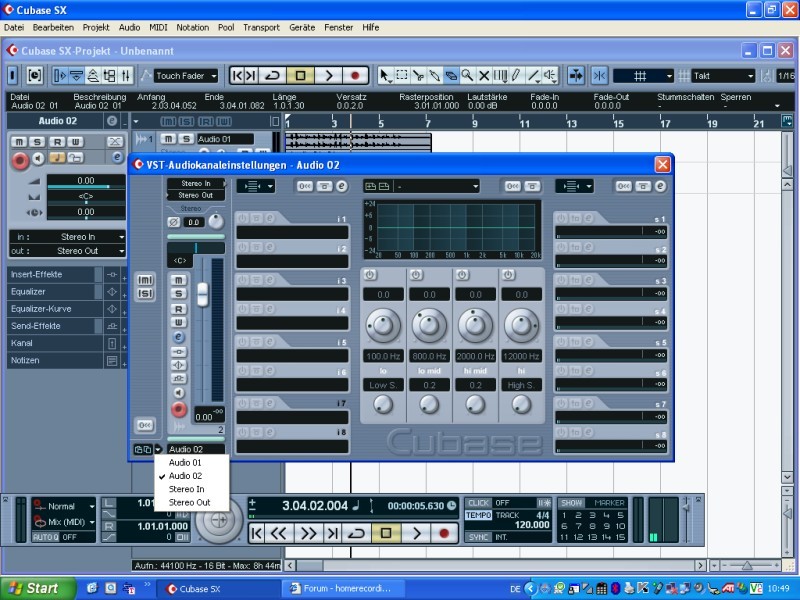This screenshot has height=600, width=800.
Task: Enable the lo EQ band power button
Action: tap(370, 275)
